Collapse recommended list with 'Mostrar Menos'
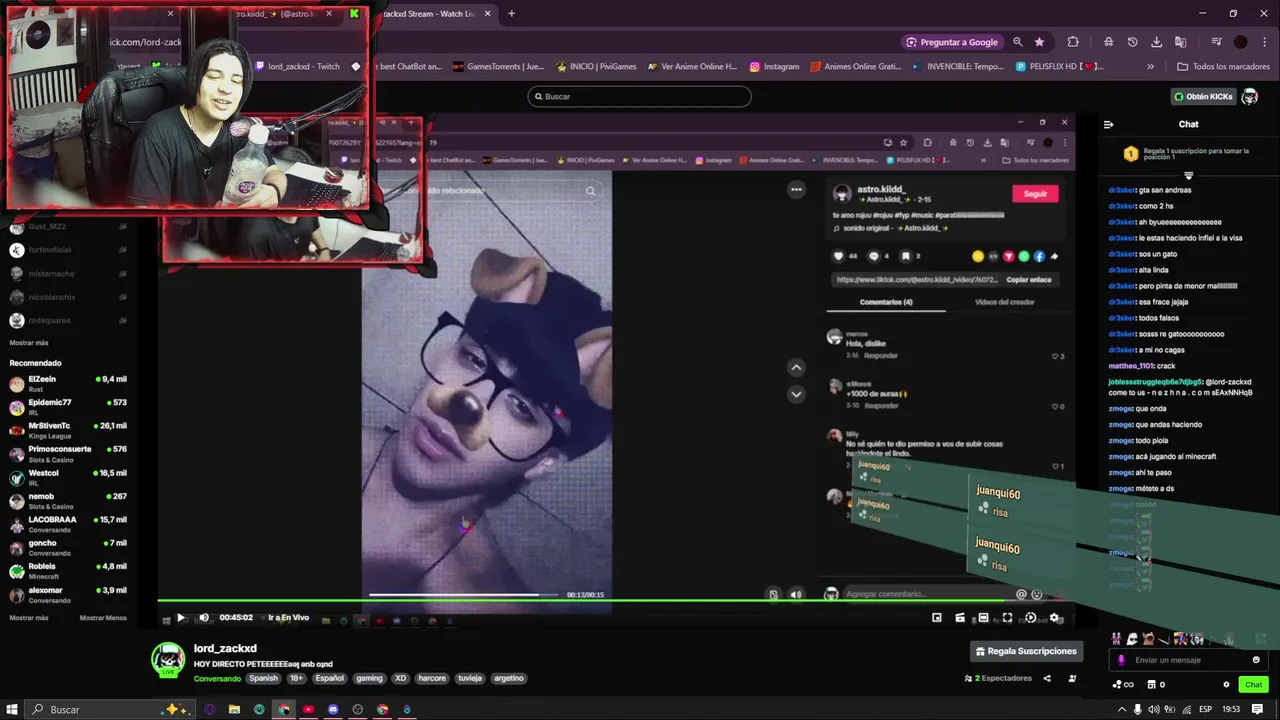The width and height of the screenshot is (1280, 720). click(x=103, y=618)
